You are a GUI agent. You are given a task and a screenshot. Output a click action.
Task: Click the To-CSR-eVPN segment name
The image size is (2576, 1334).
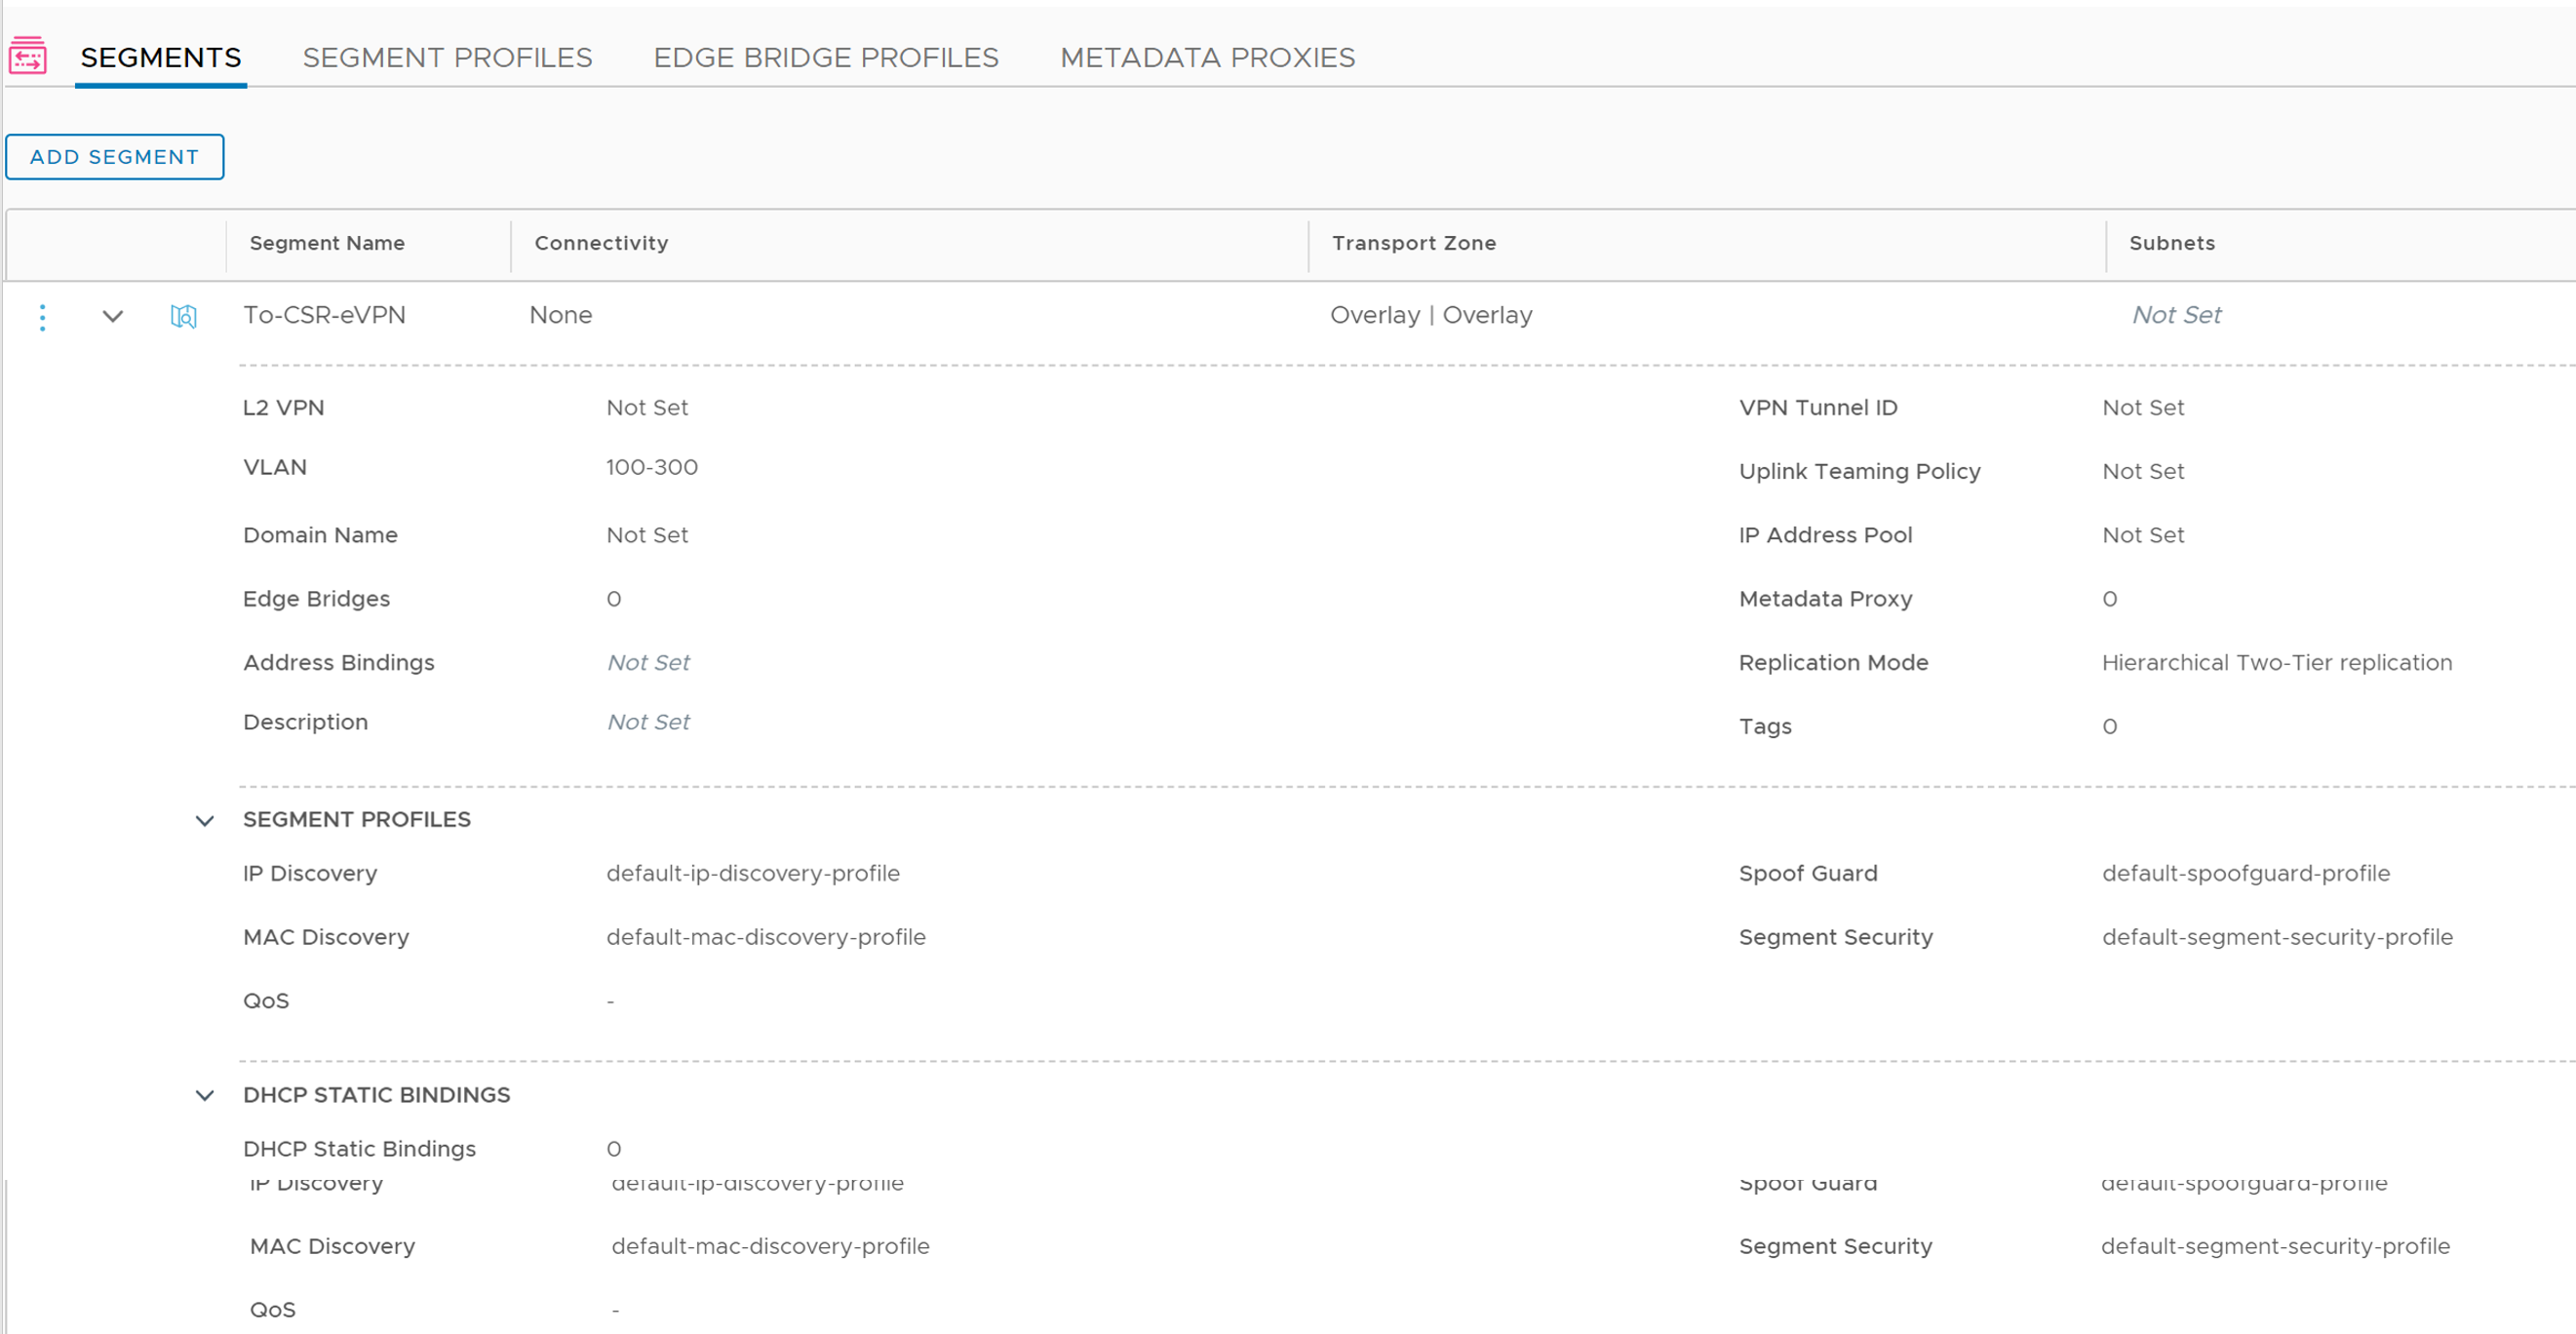tap(324, 315)
